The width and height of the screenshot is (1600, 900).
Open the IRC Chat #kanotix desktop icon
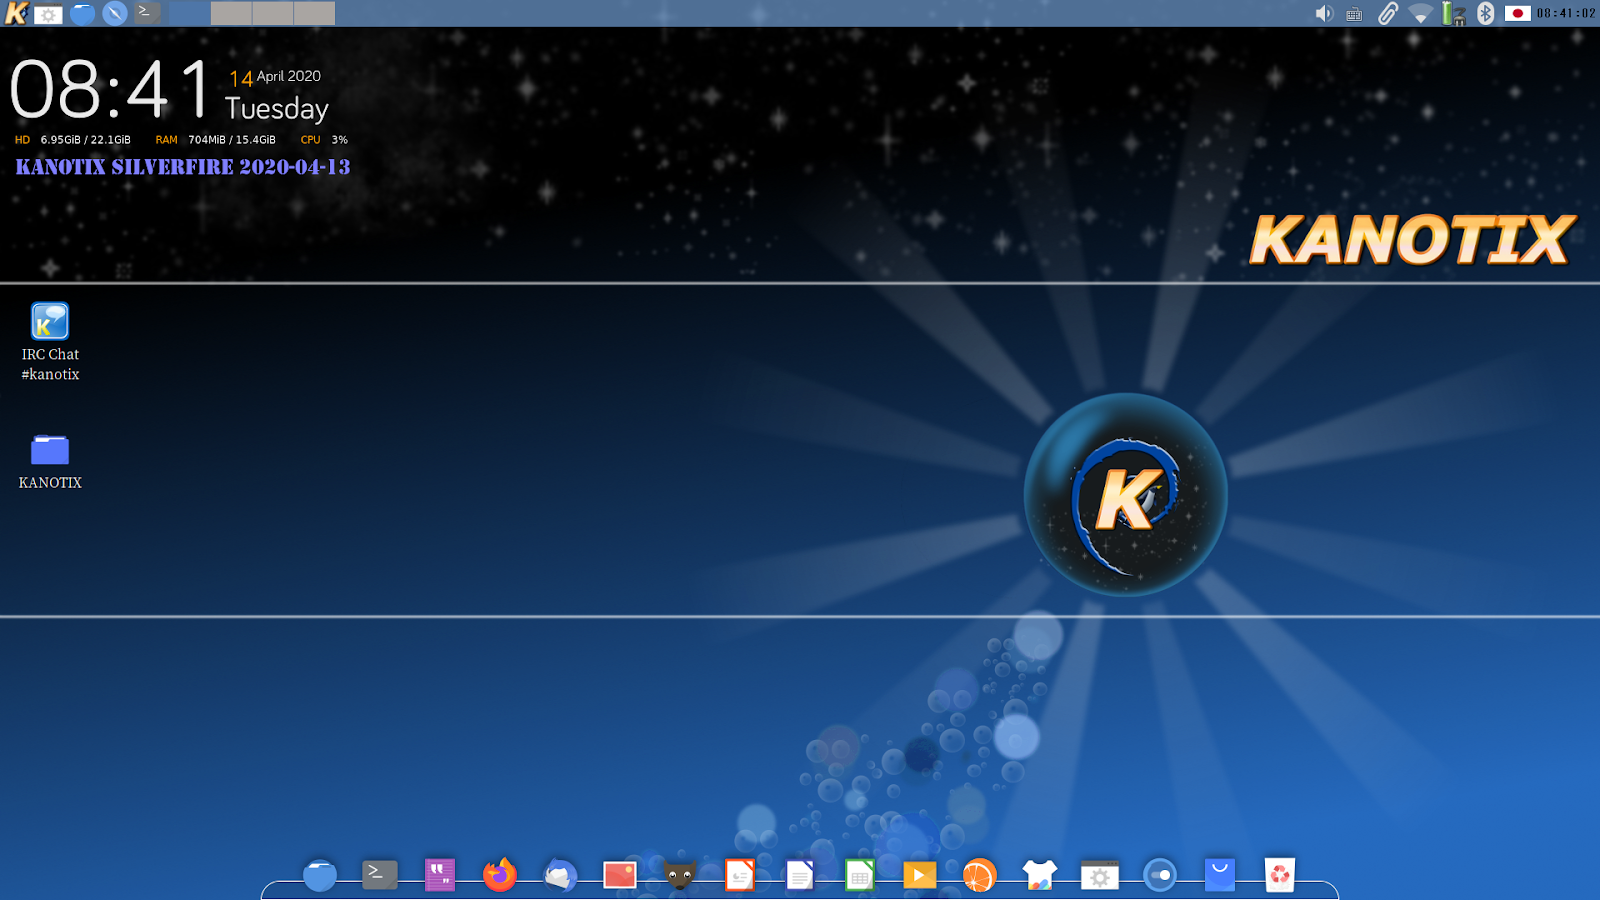(50, 342)
